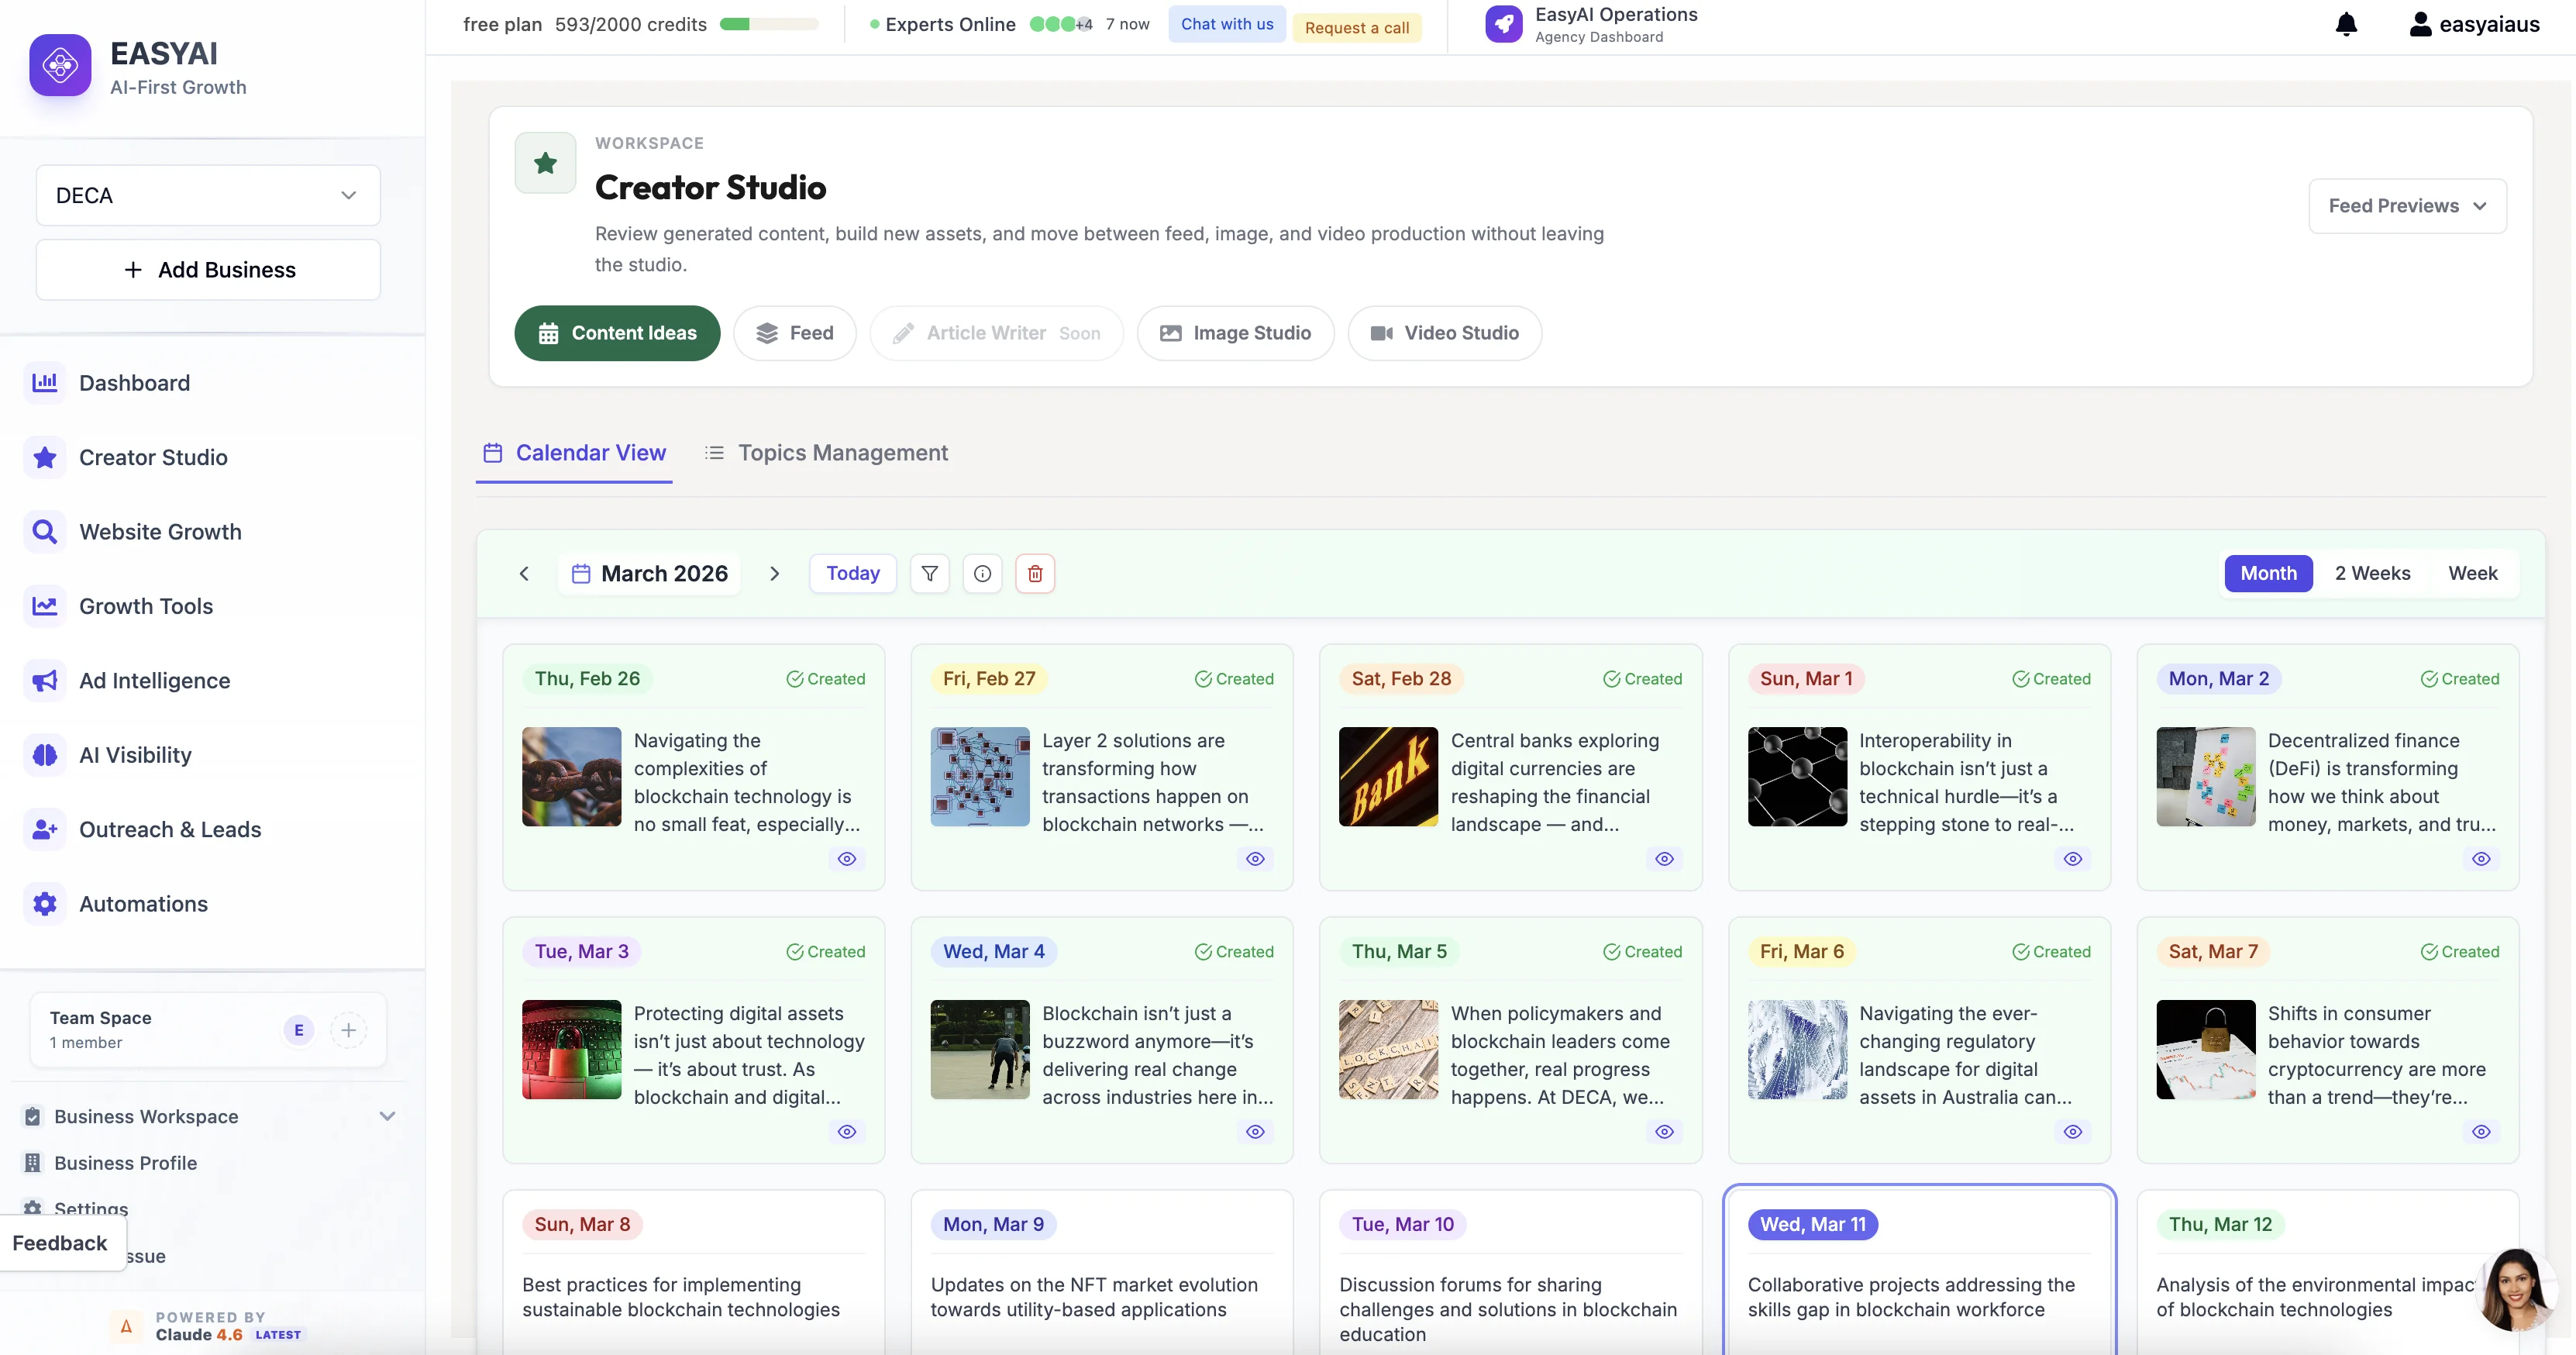Delete calendar content via trash icon

pyautogui.click(x=1035, y=573)
